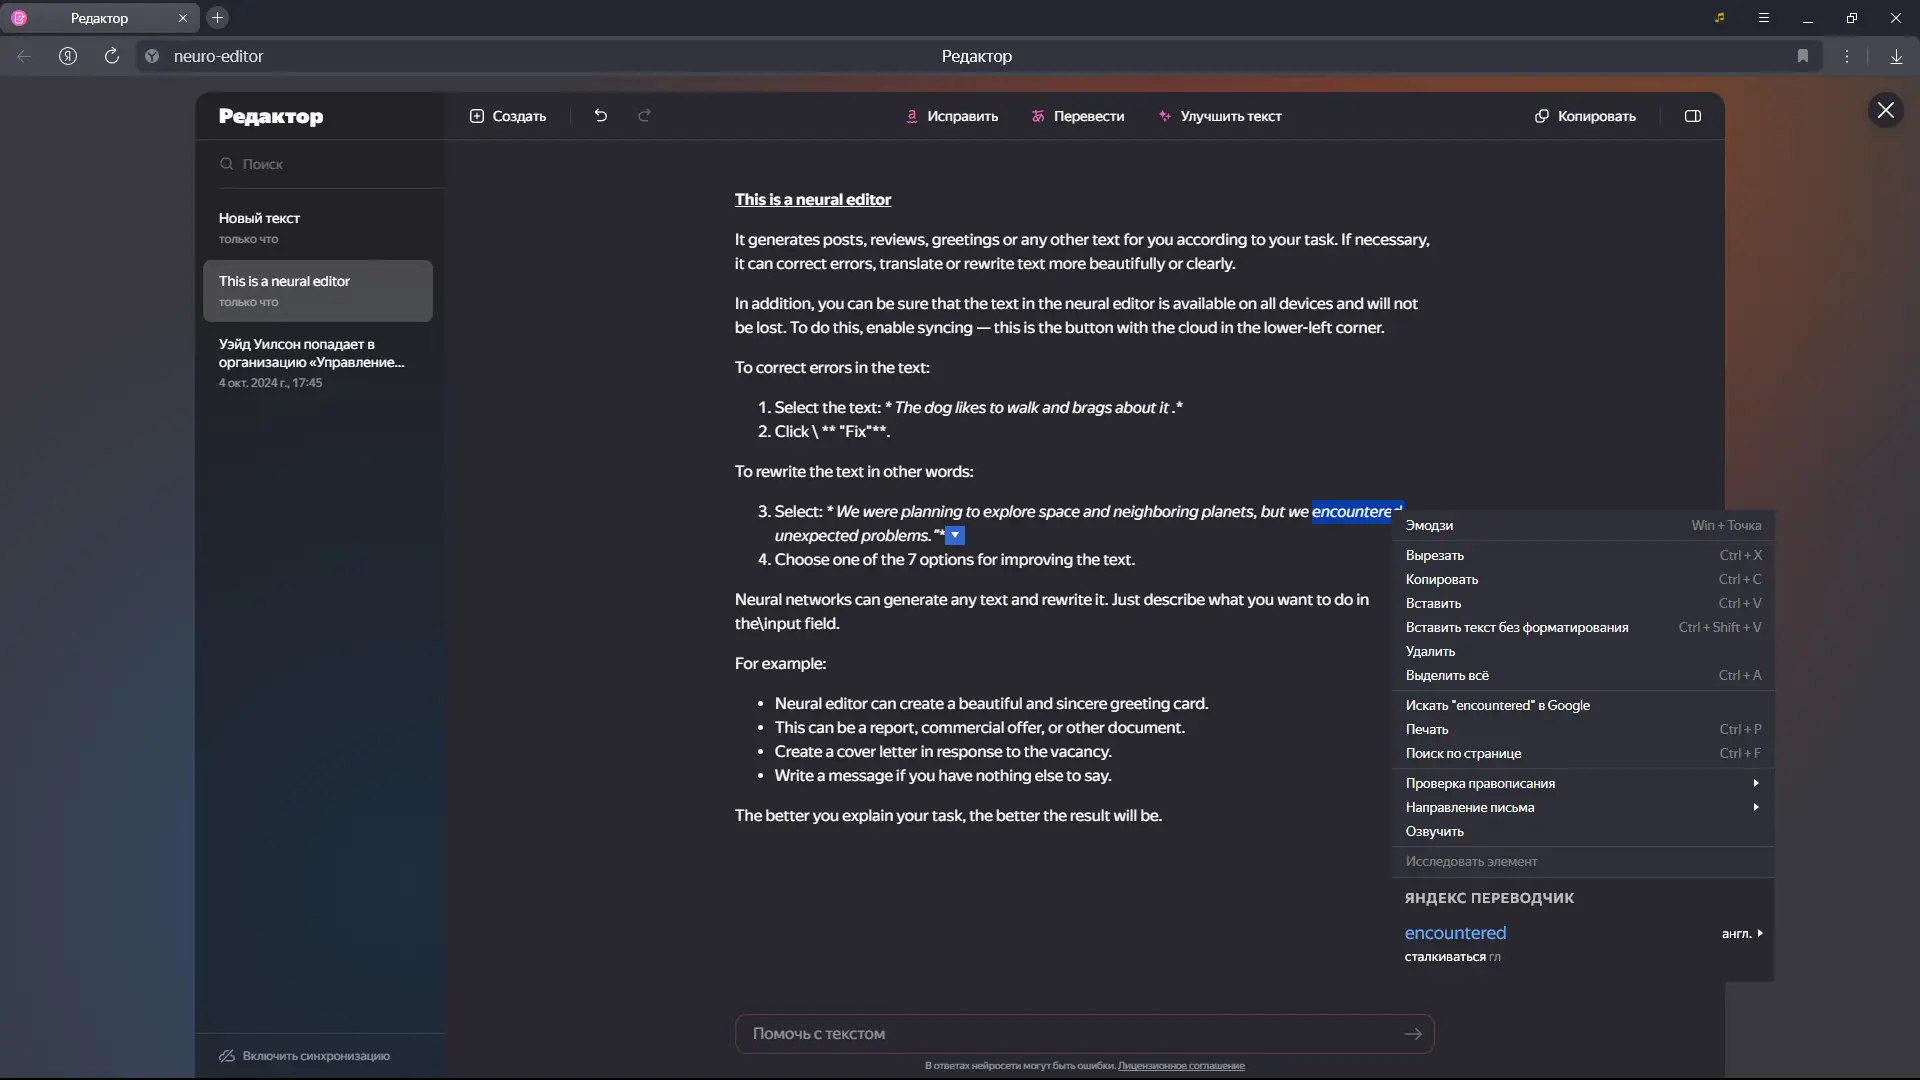
Task: Click the browser reload icon
Action: point(112,56)
